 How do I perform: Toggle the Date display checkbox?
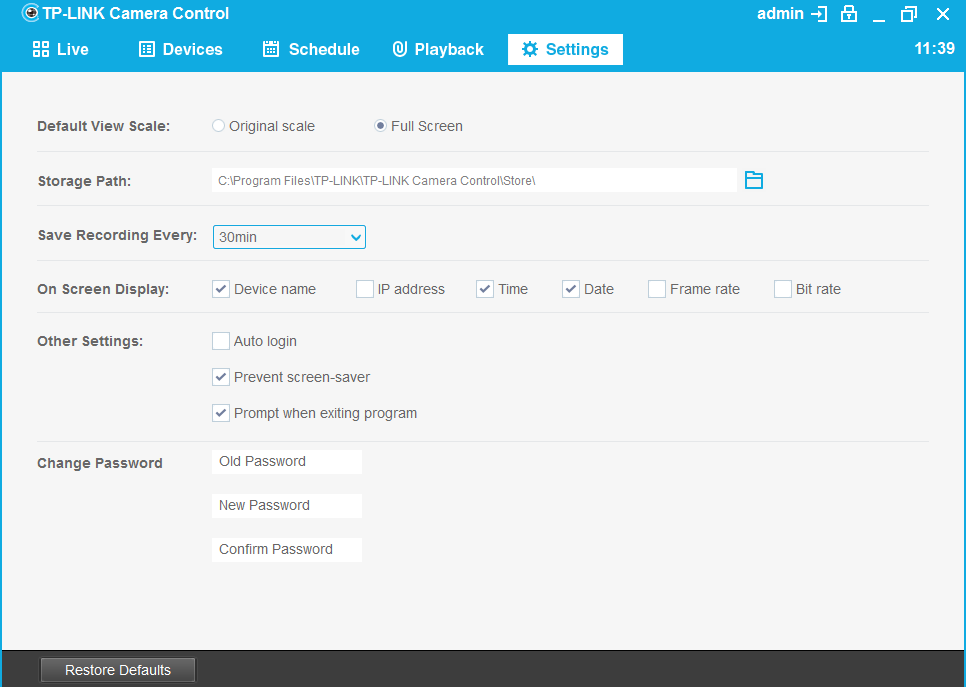pos(570,289)
